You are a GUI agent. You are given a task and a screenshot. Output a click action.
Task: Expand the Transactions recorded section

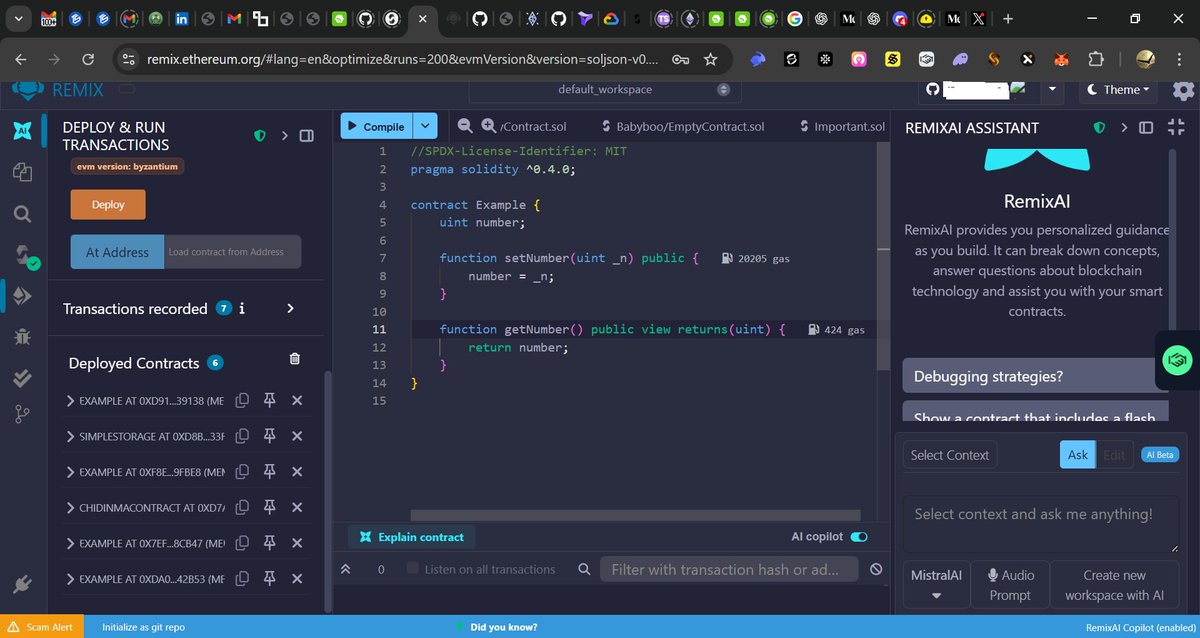(x=290, y=309)
